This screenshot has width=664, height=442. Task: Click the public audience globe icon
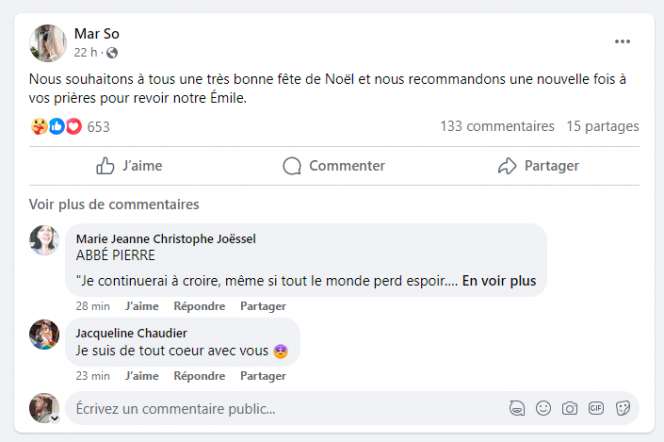(111, 52)
